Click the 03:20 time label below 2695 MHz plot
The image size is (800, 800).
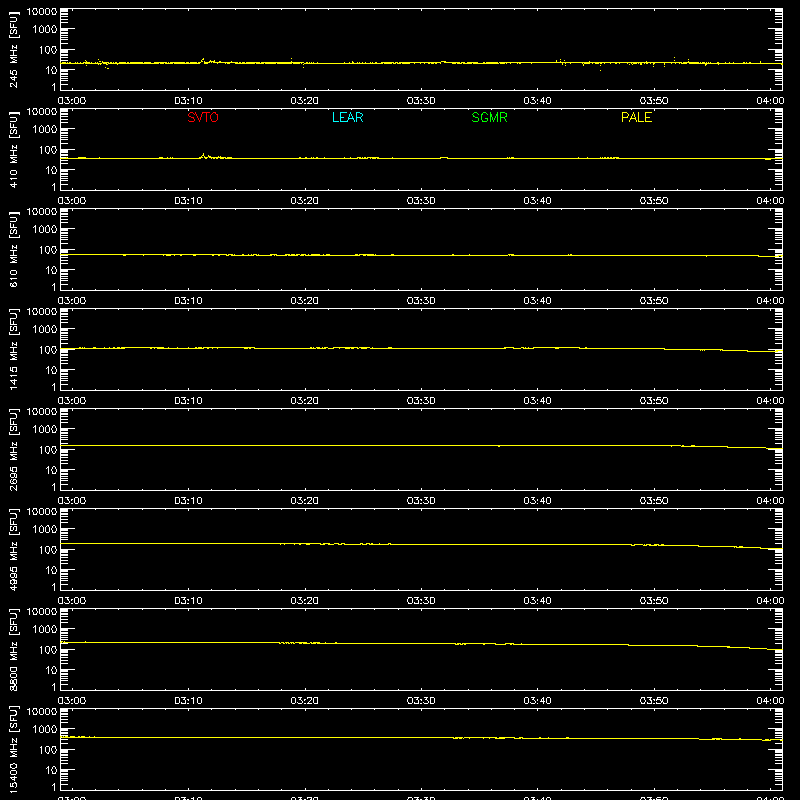pyautogui.click(x=305, y=501)
